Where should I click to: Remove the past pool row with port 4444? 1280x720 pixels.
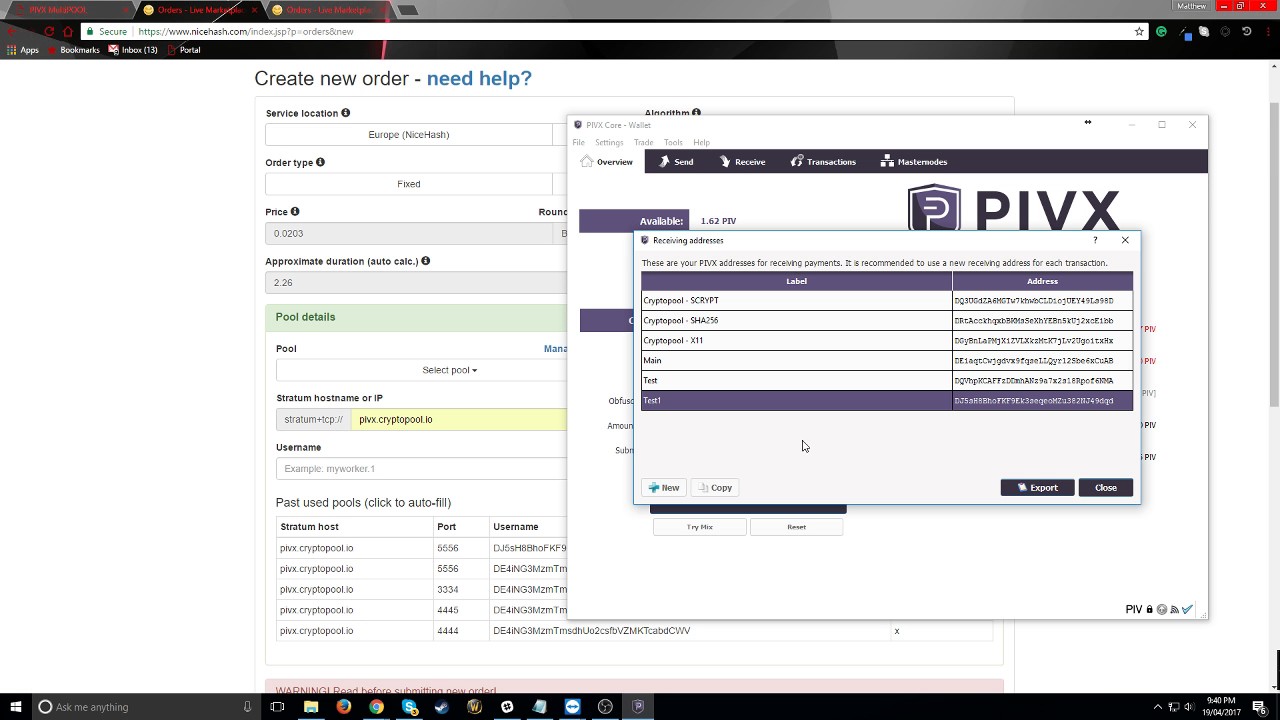point(897,631)
